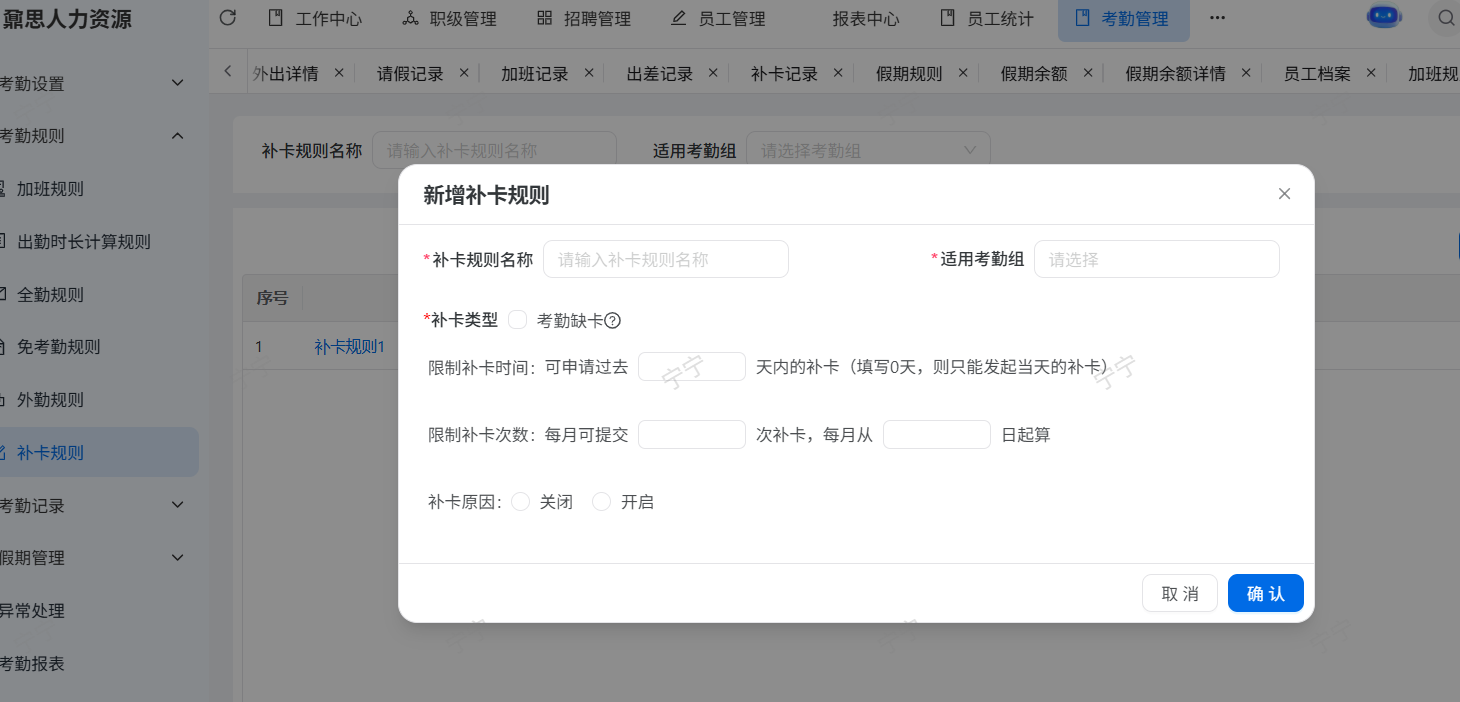Image resolution: width=1460 pixels, height=702 pixels.
Task: Click help icon beside 考勤缺卡
Action: point(613,321)
